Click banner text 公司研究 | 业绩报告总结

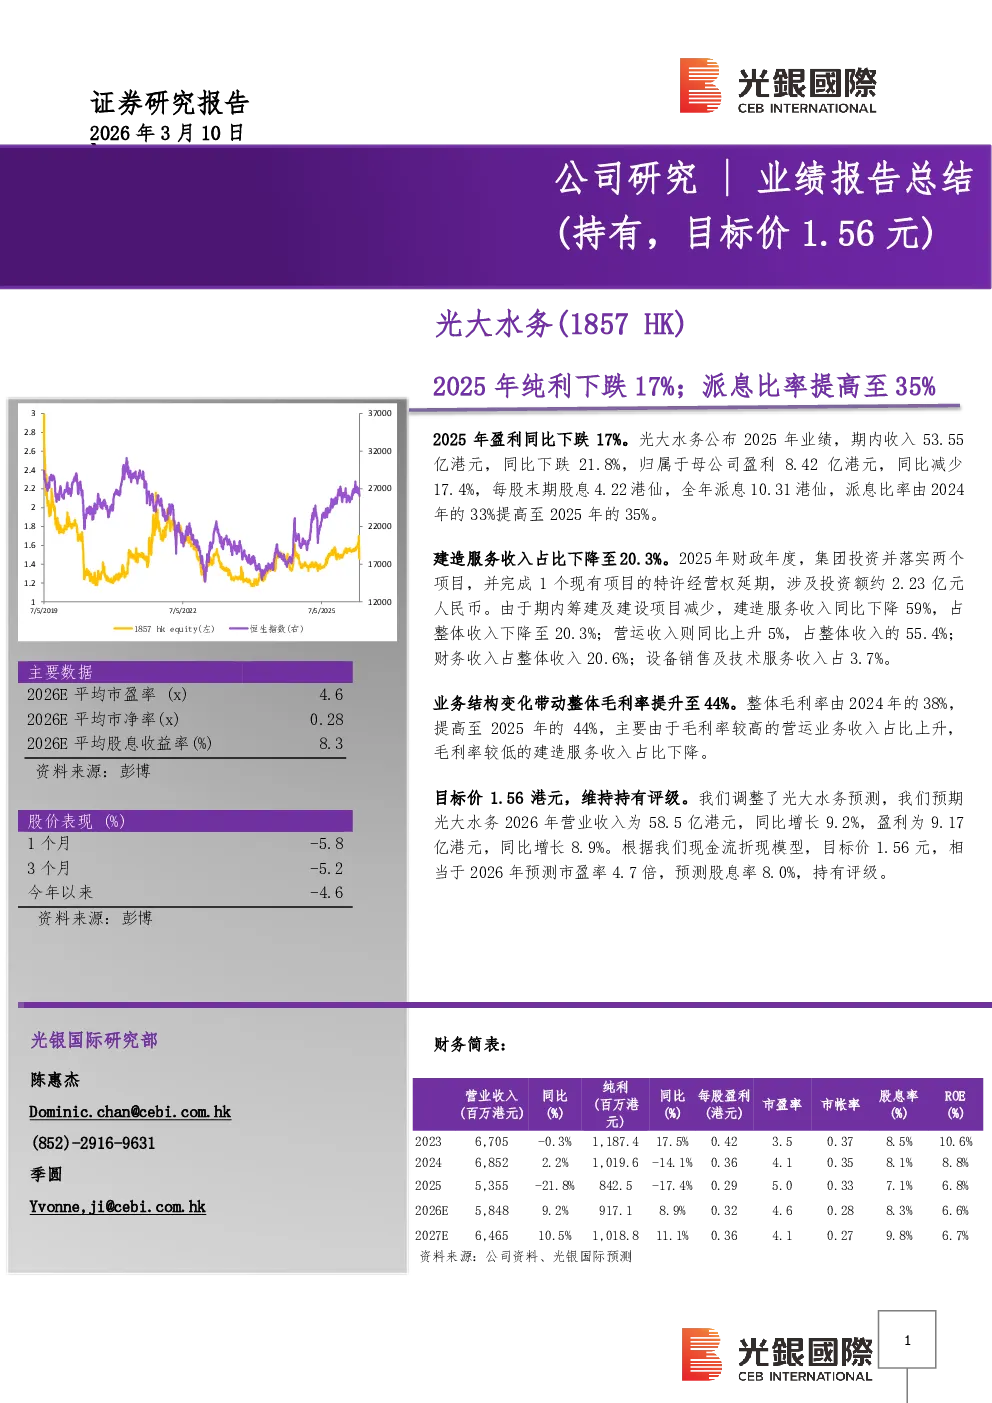tap(763, 178)
